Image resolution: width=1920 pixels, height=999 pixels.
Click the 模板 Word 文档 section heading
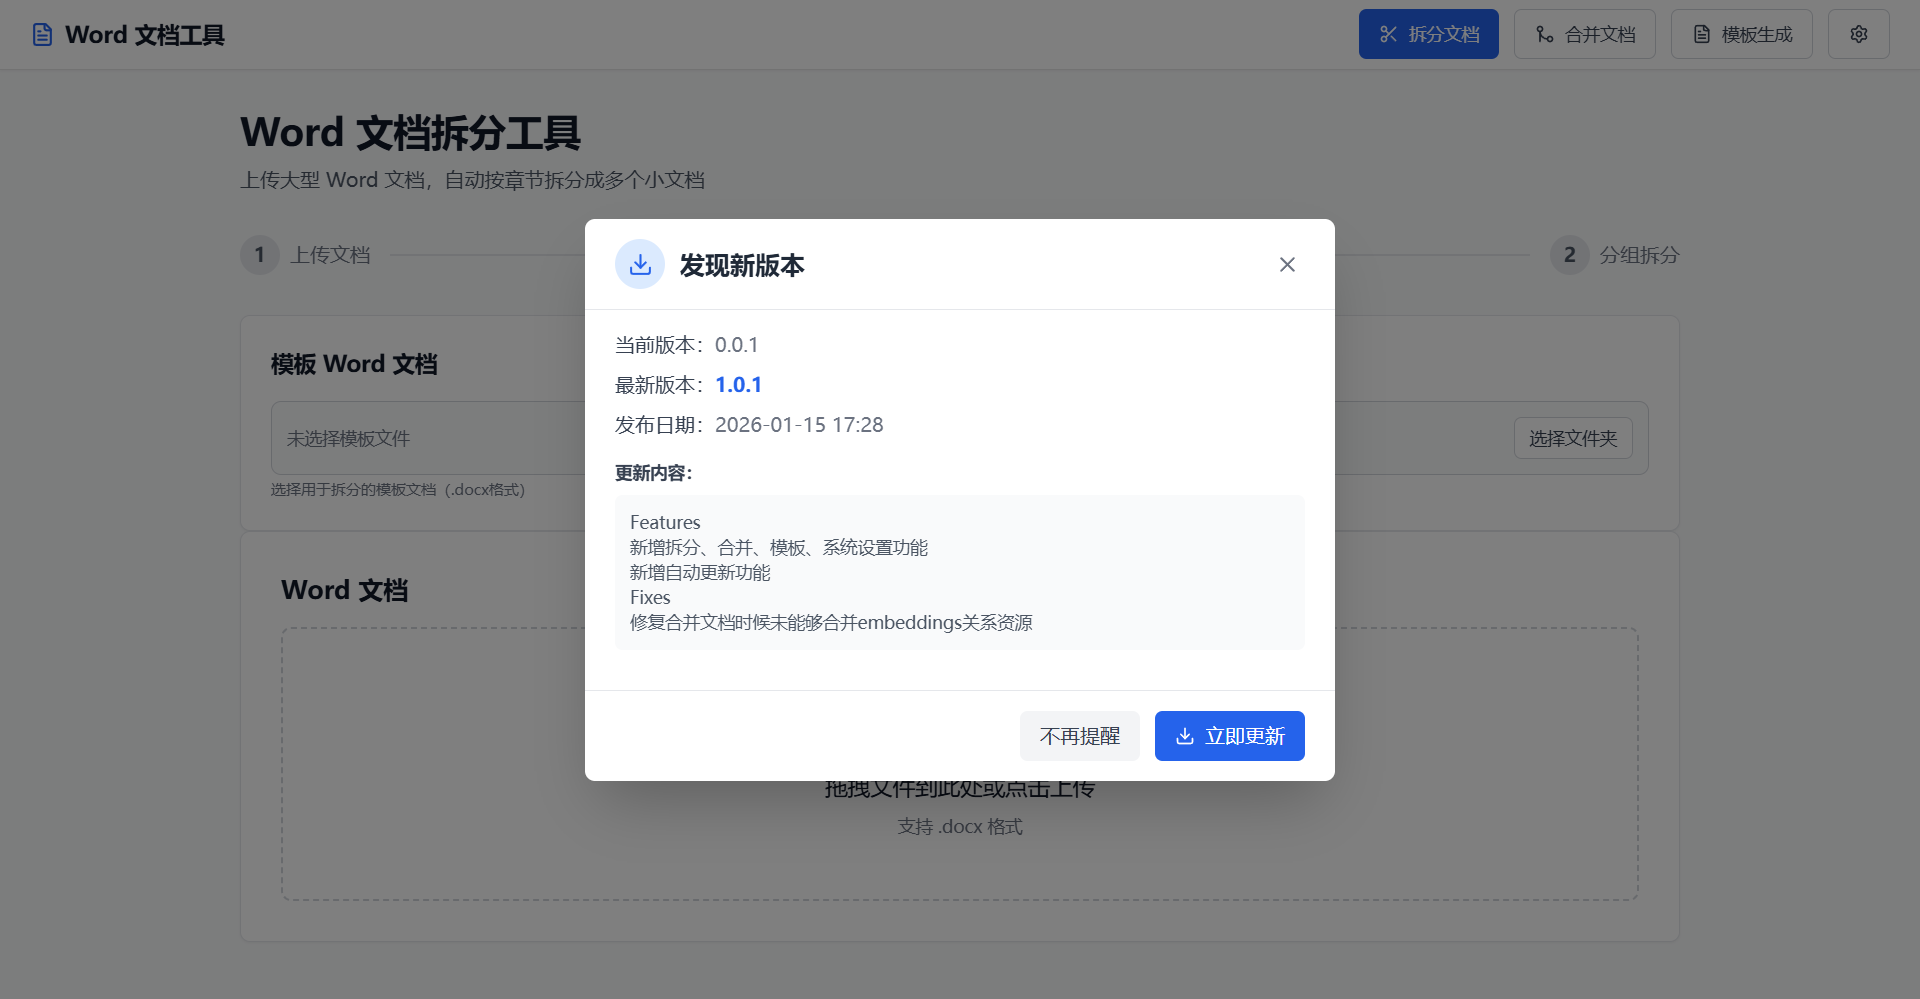pos(353,364)
